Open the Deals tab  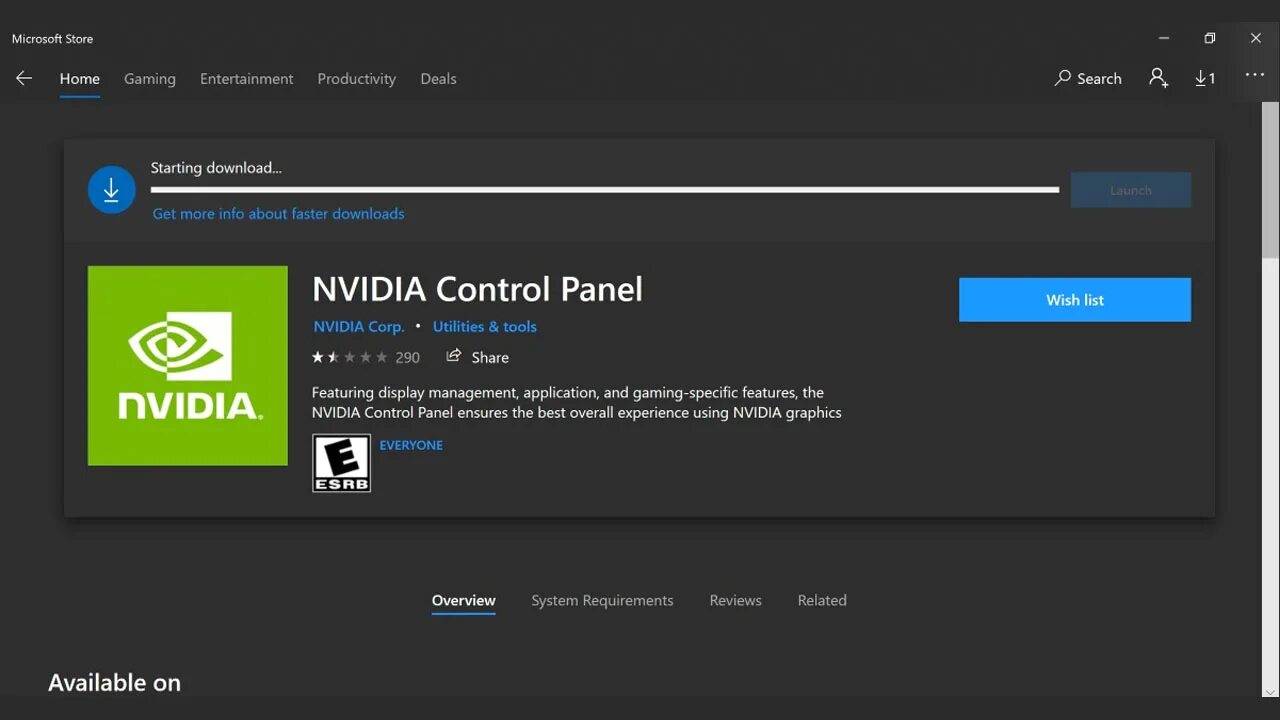(x=438, y=79)
